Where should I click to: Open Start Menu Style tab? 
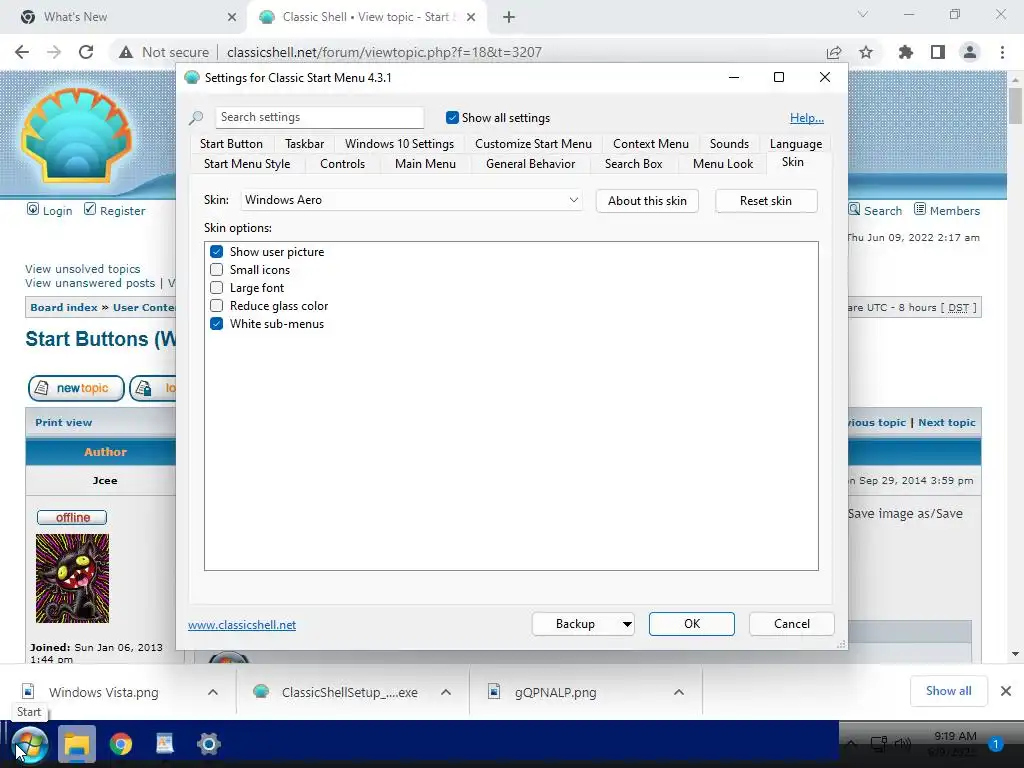(x=247, y=164)
